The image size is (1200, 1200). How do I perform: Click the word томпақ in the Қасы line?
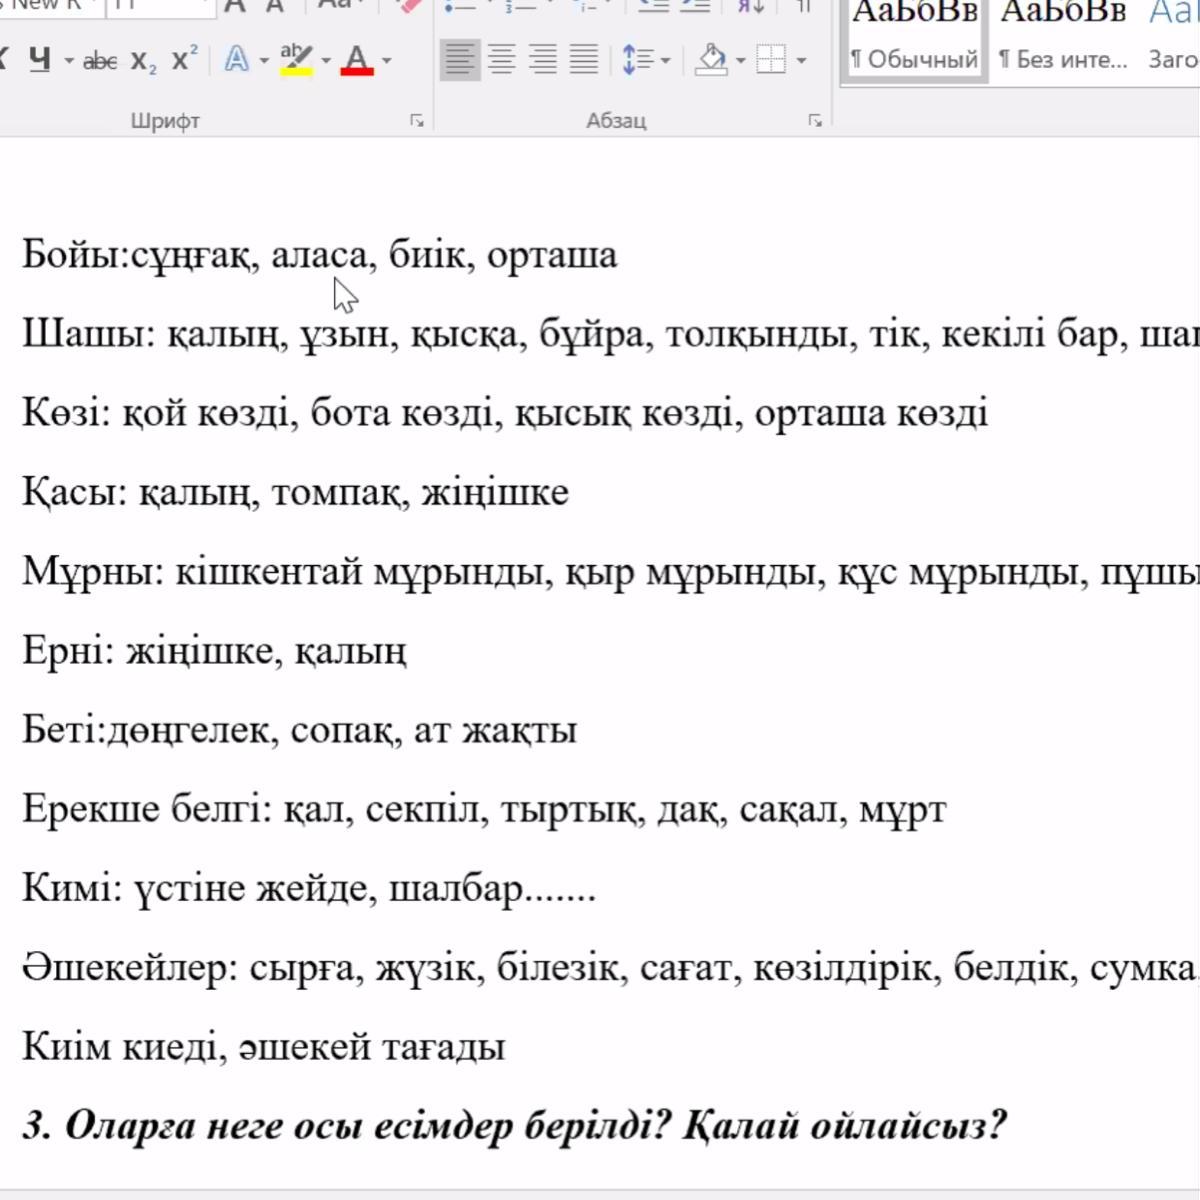336,494
